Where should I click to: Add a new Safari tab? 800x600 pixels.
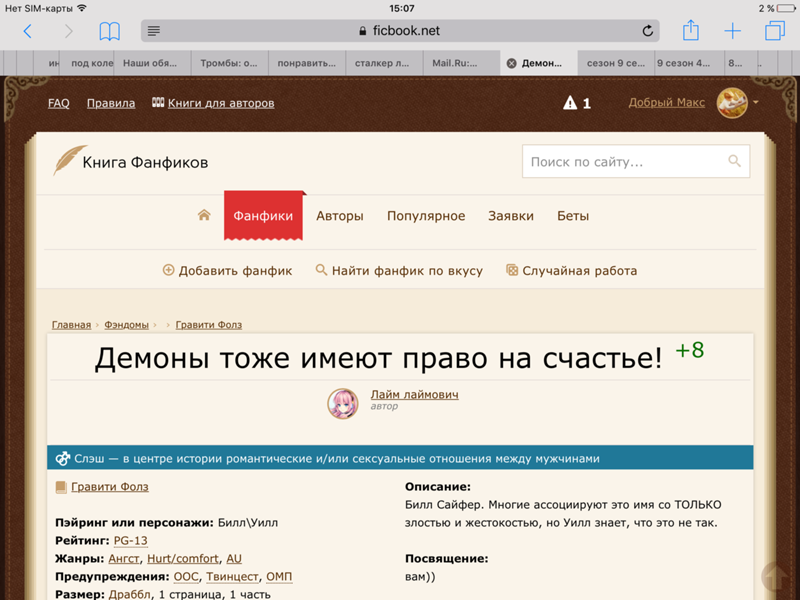pyautogui.click(x=732, y=31)
